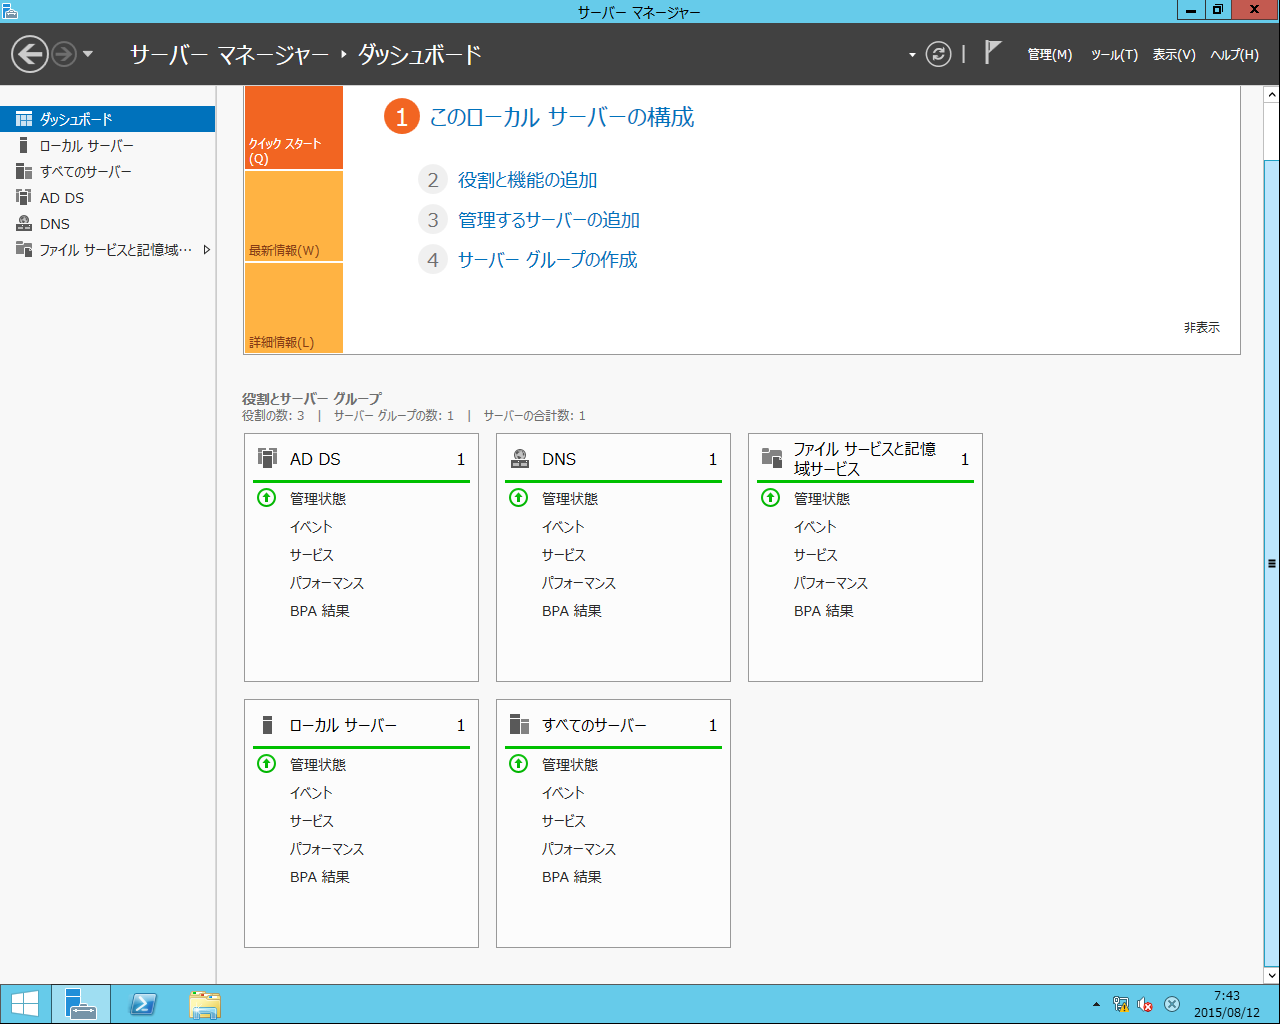
Task: Open パフォーマンス in the DNS tile
Action: [x=579, y=583]
